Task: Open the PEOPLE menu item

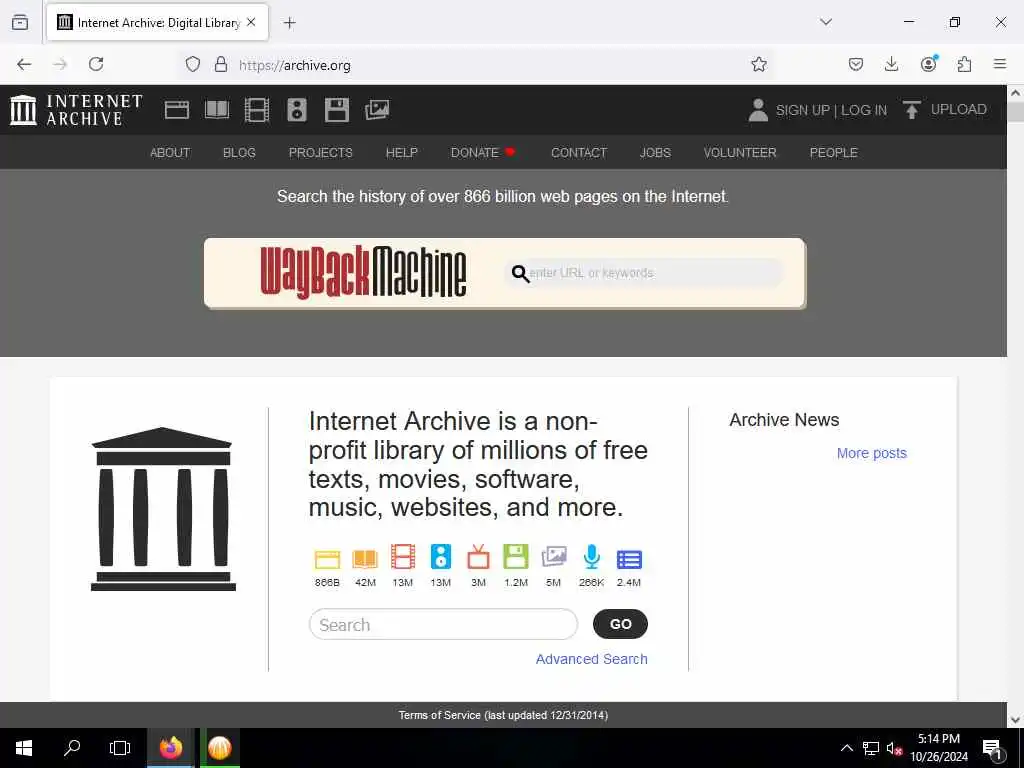Action: pos(833,152)
